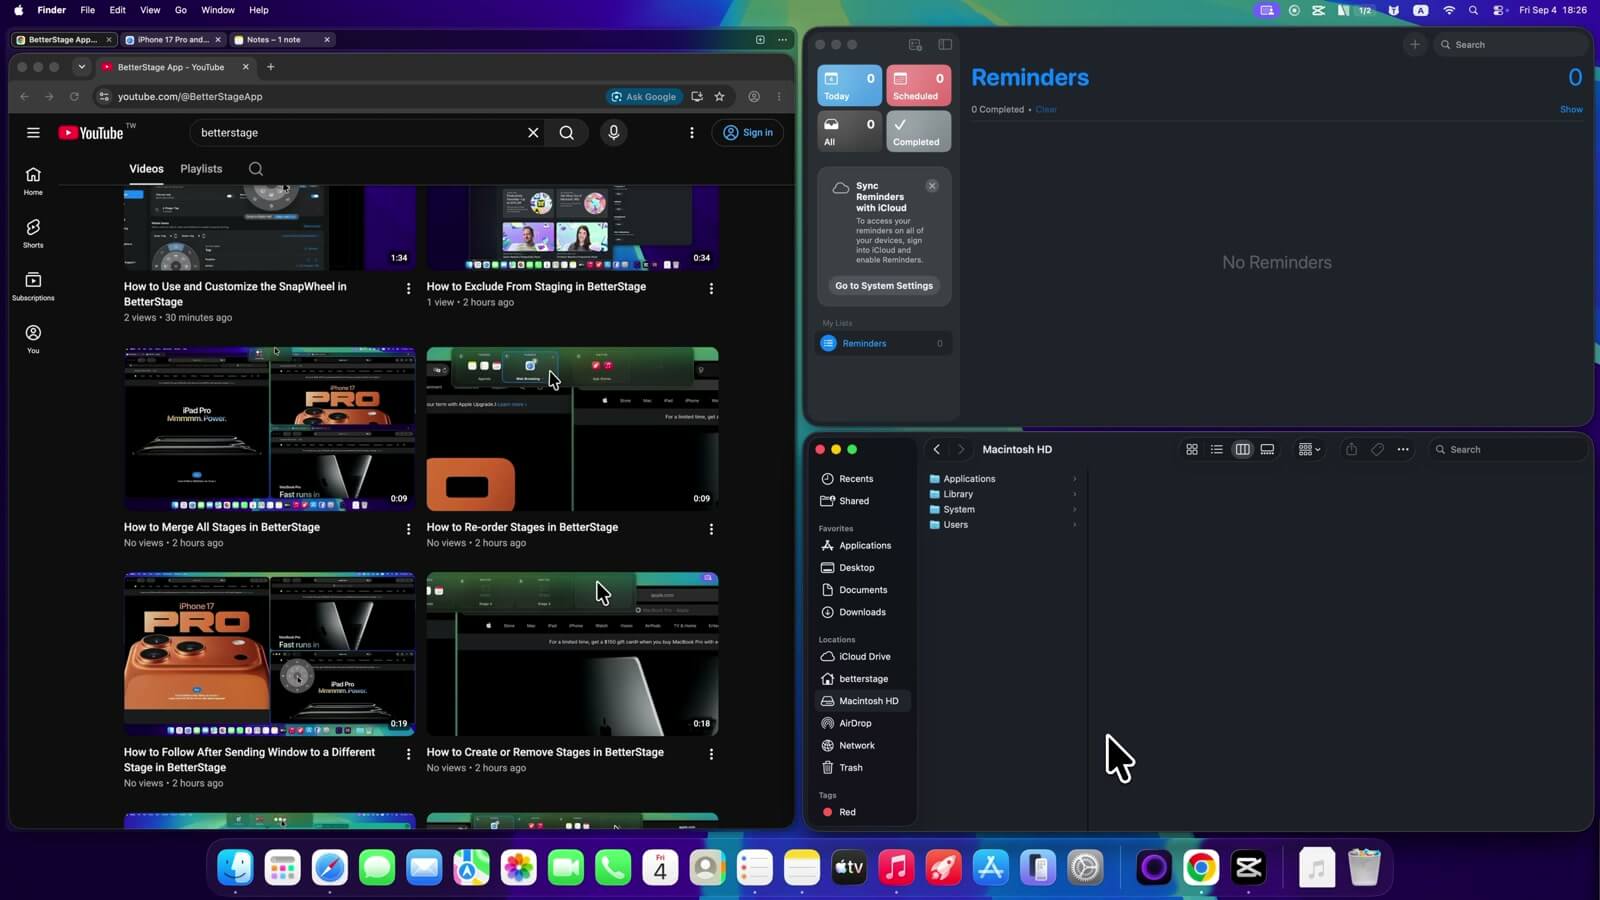This screenshot has width=1600, height=900.
Task: Open CapCut from the Dock
Action: pos(1248,867)
